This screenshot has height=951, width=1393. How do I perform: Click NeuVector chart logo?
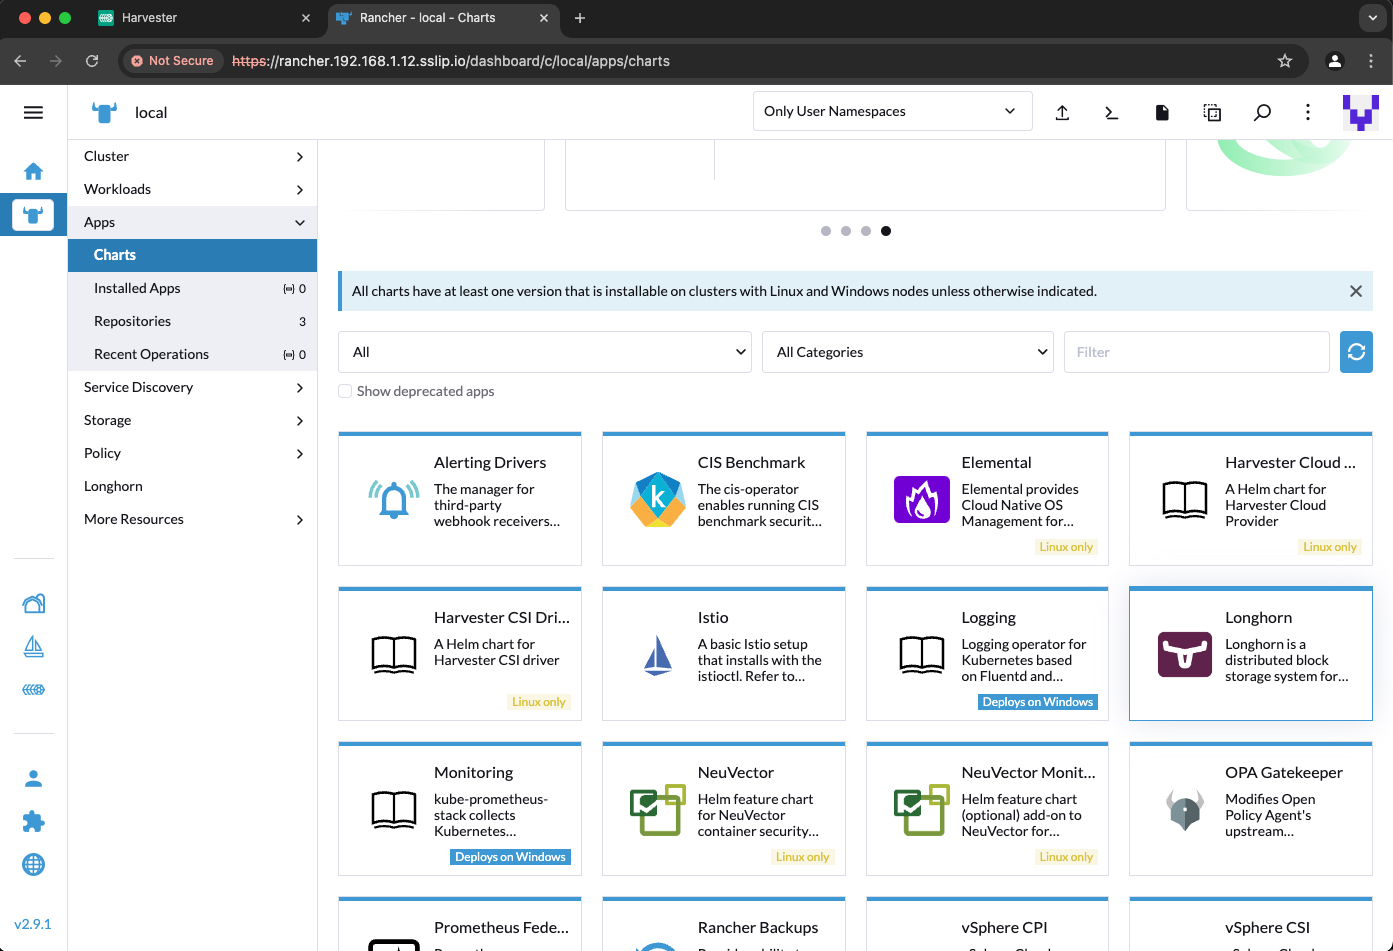pyautogui.click(x=658, y=809)
